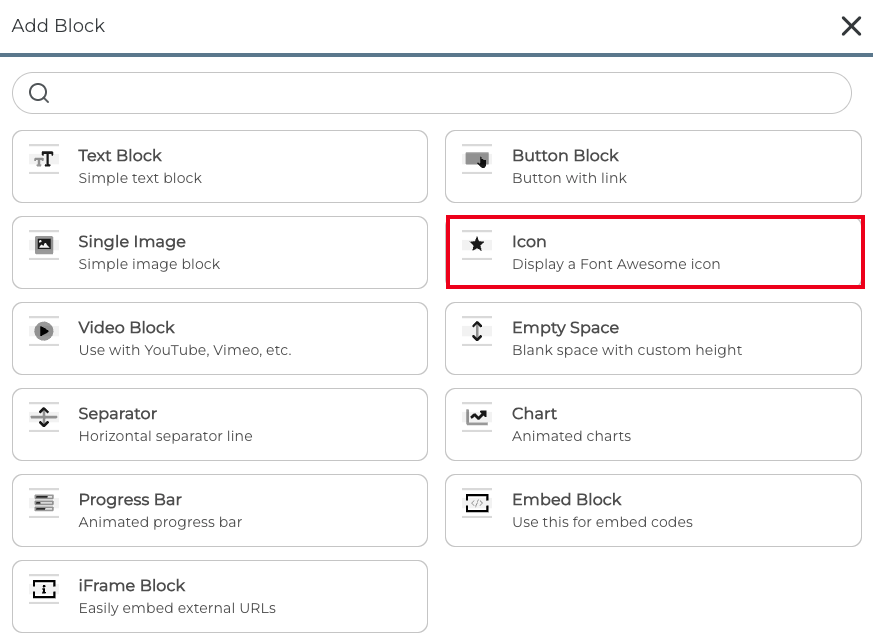Viewport: 873px width, 644px height.
Task: Choose Button with link description
Action: point(569,178)
